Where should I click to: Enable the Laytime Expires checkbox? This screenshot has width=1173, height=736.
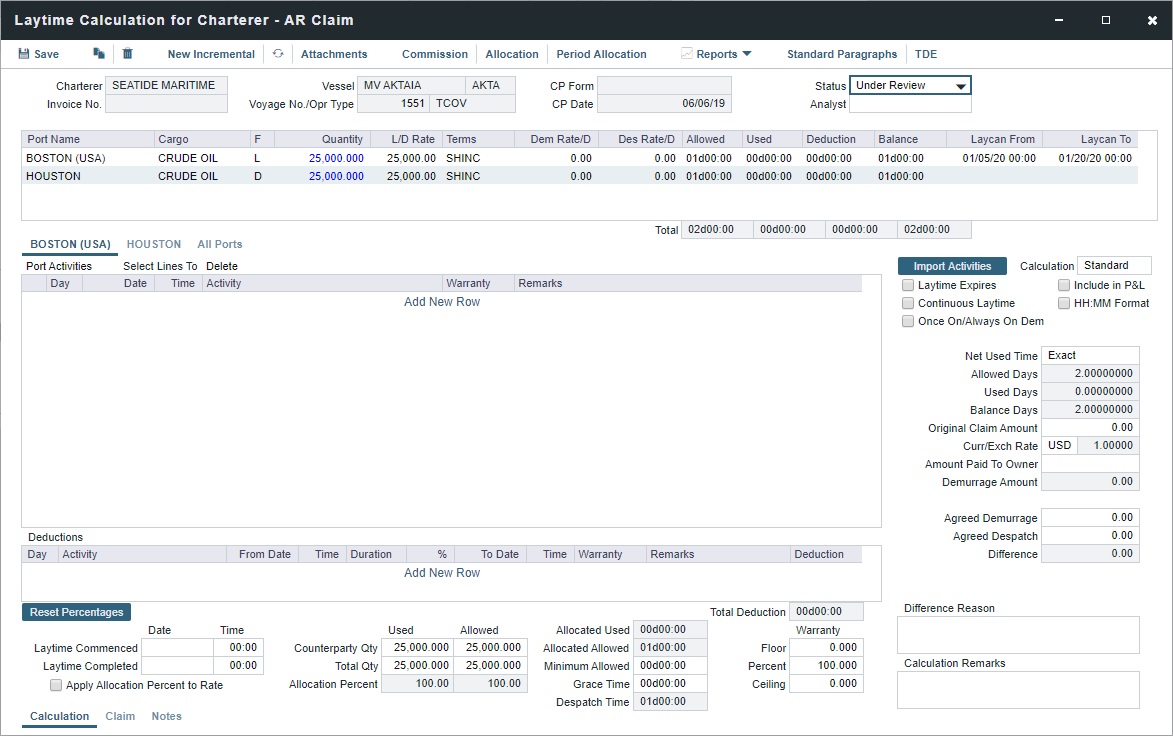[x=908, y=286]
